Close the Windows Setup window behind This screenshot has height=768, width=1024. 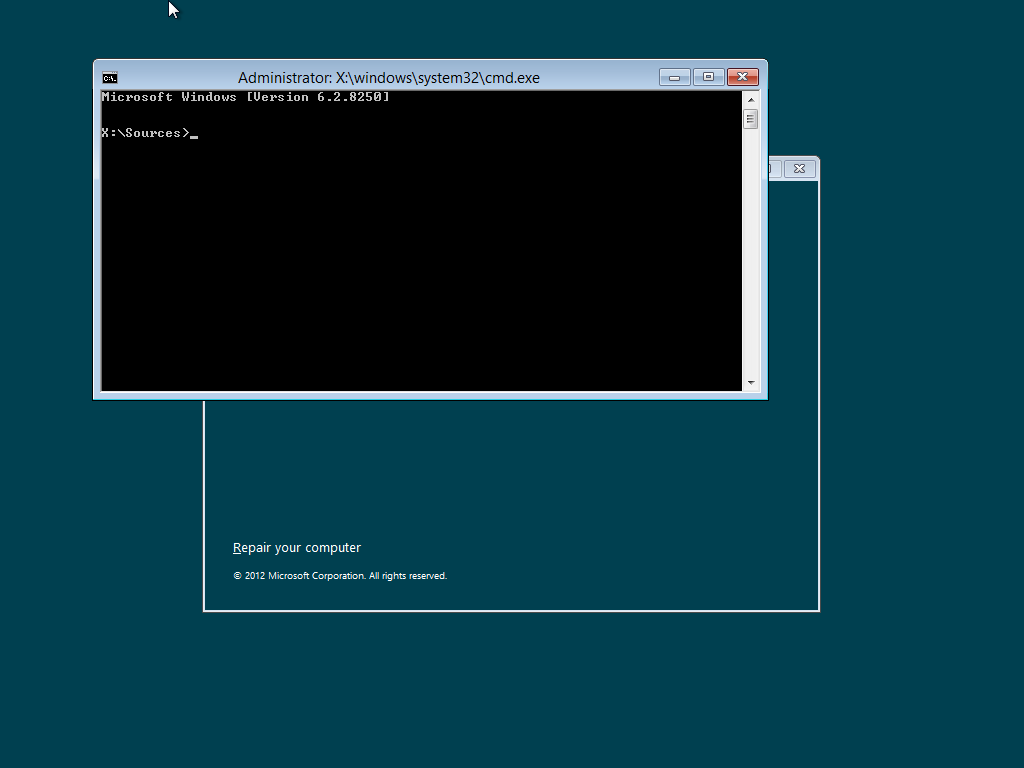tap(799, 169)
